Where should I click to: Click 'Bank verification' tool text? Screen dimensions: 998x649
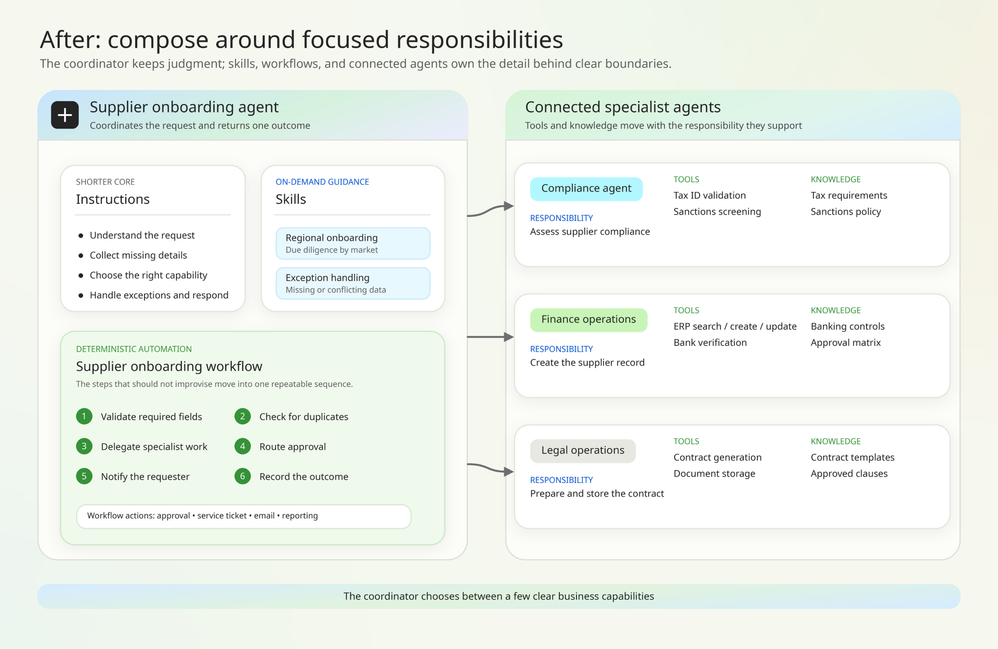[710, 342]
